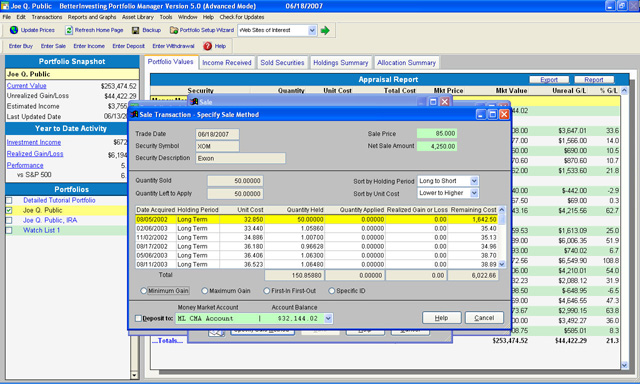Select the 08/05/2002 lot row
This screenshot has height=384, width=640.
[x=317, y=220]
